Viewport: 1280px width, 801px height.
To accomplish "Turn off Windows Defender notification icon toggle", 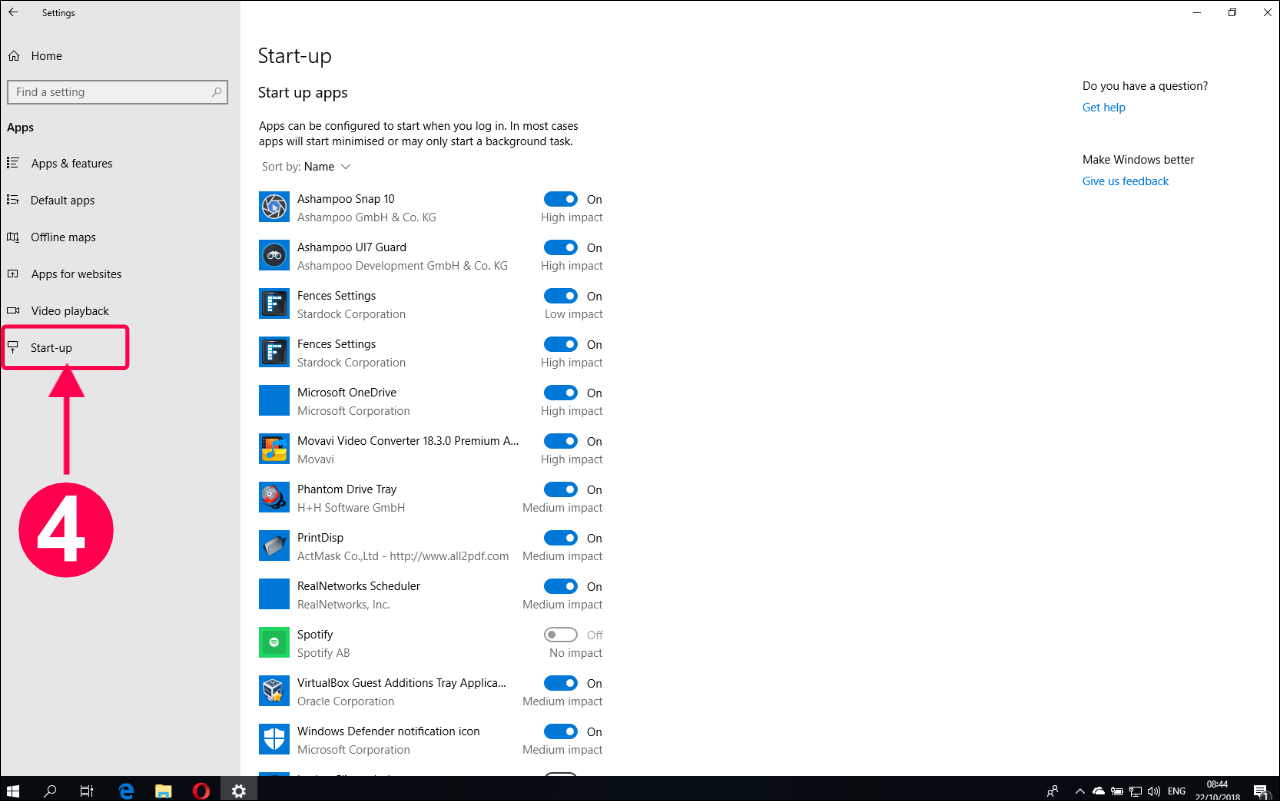I will point(561,731).
